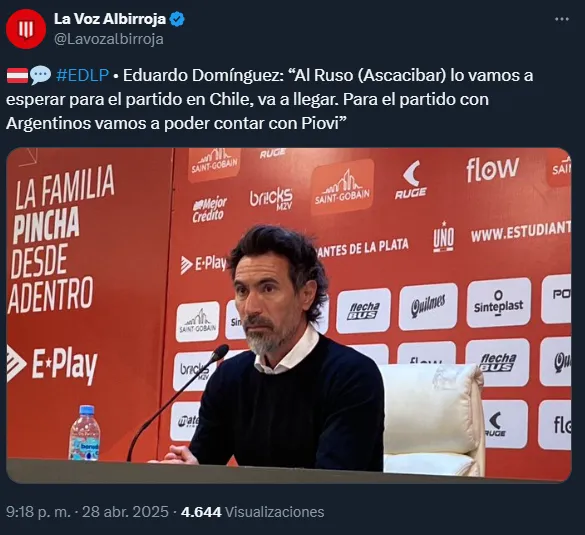Click the large E-Play logo on banner
The width and height of the screenshot is (585, 535).
tap(52, 366)
